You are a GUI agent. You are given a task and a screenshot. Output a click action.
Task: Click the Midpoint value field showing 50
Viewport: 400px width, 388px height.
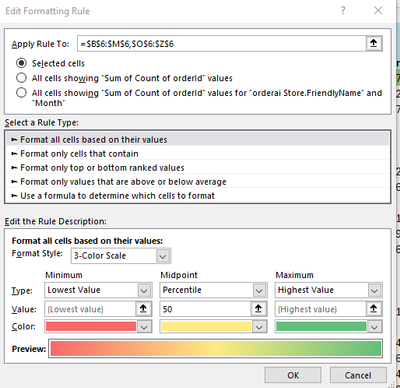[205, 309]
